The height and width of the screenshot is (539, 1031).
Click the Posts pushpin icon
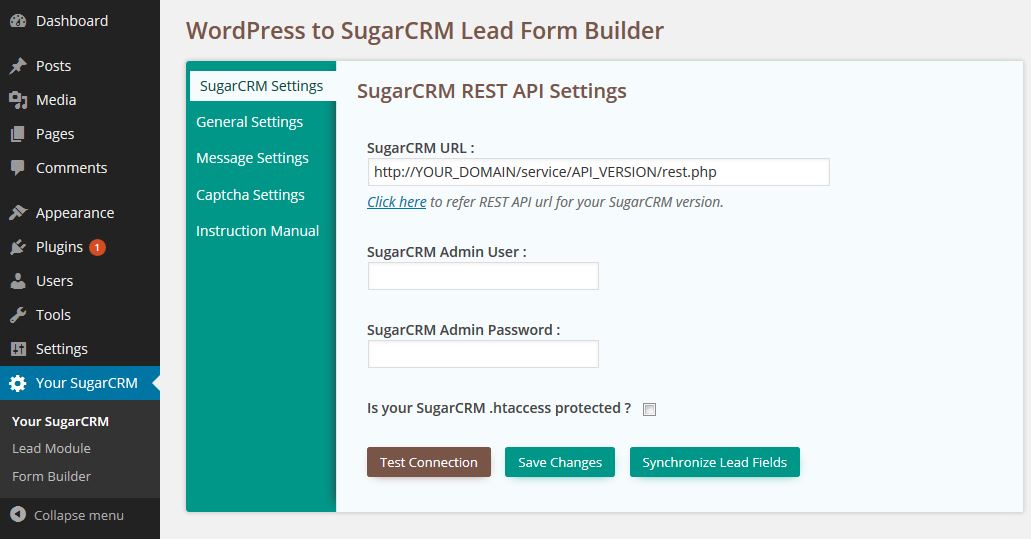click(x=18, y=66)
